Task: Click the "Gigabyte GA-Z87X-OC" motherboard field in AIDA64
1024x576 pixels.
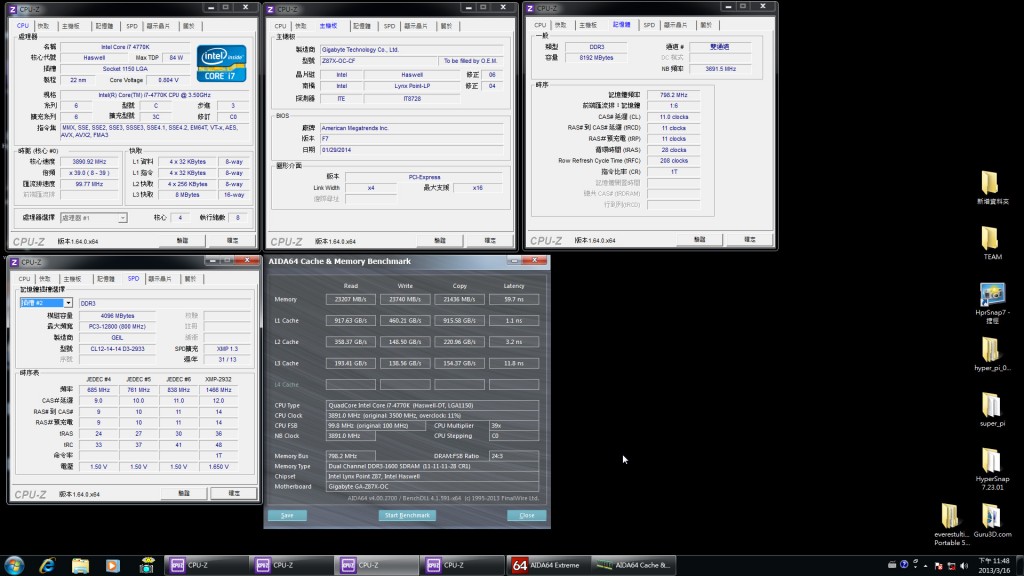Action: tap(432, 487)
